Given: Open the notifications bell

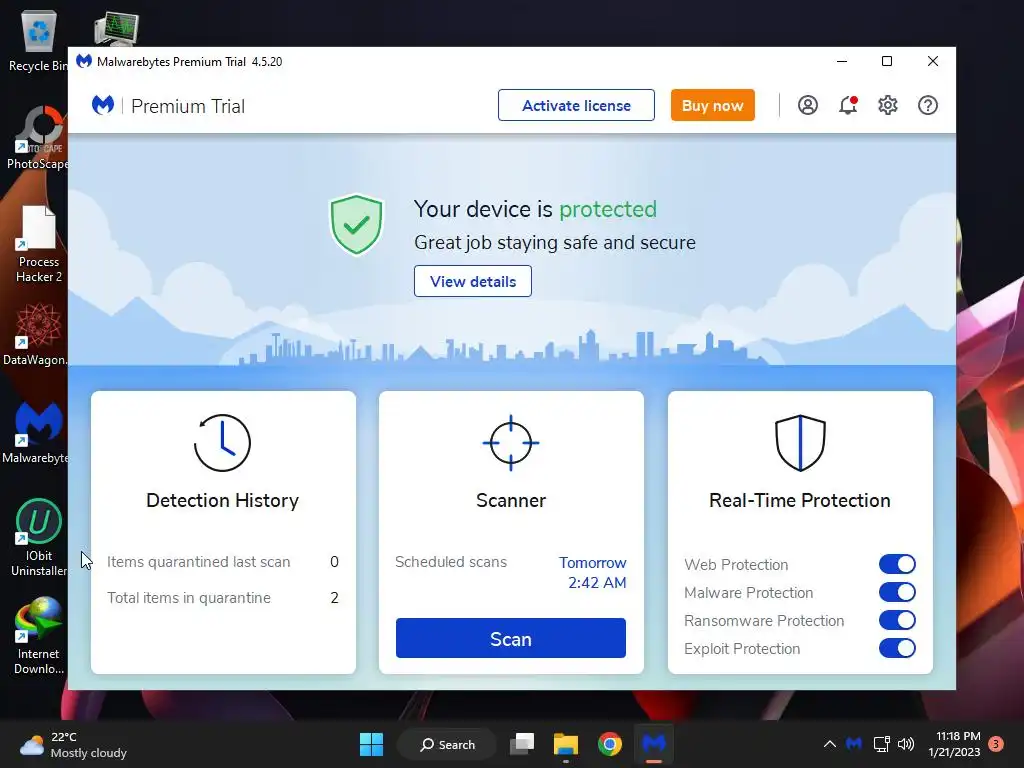Looking at the screenshot, I should tap(848, 105).
